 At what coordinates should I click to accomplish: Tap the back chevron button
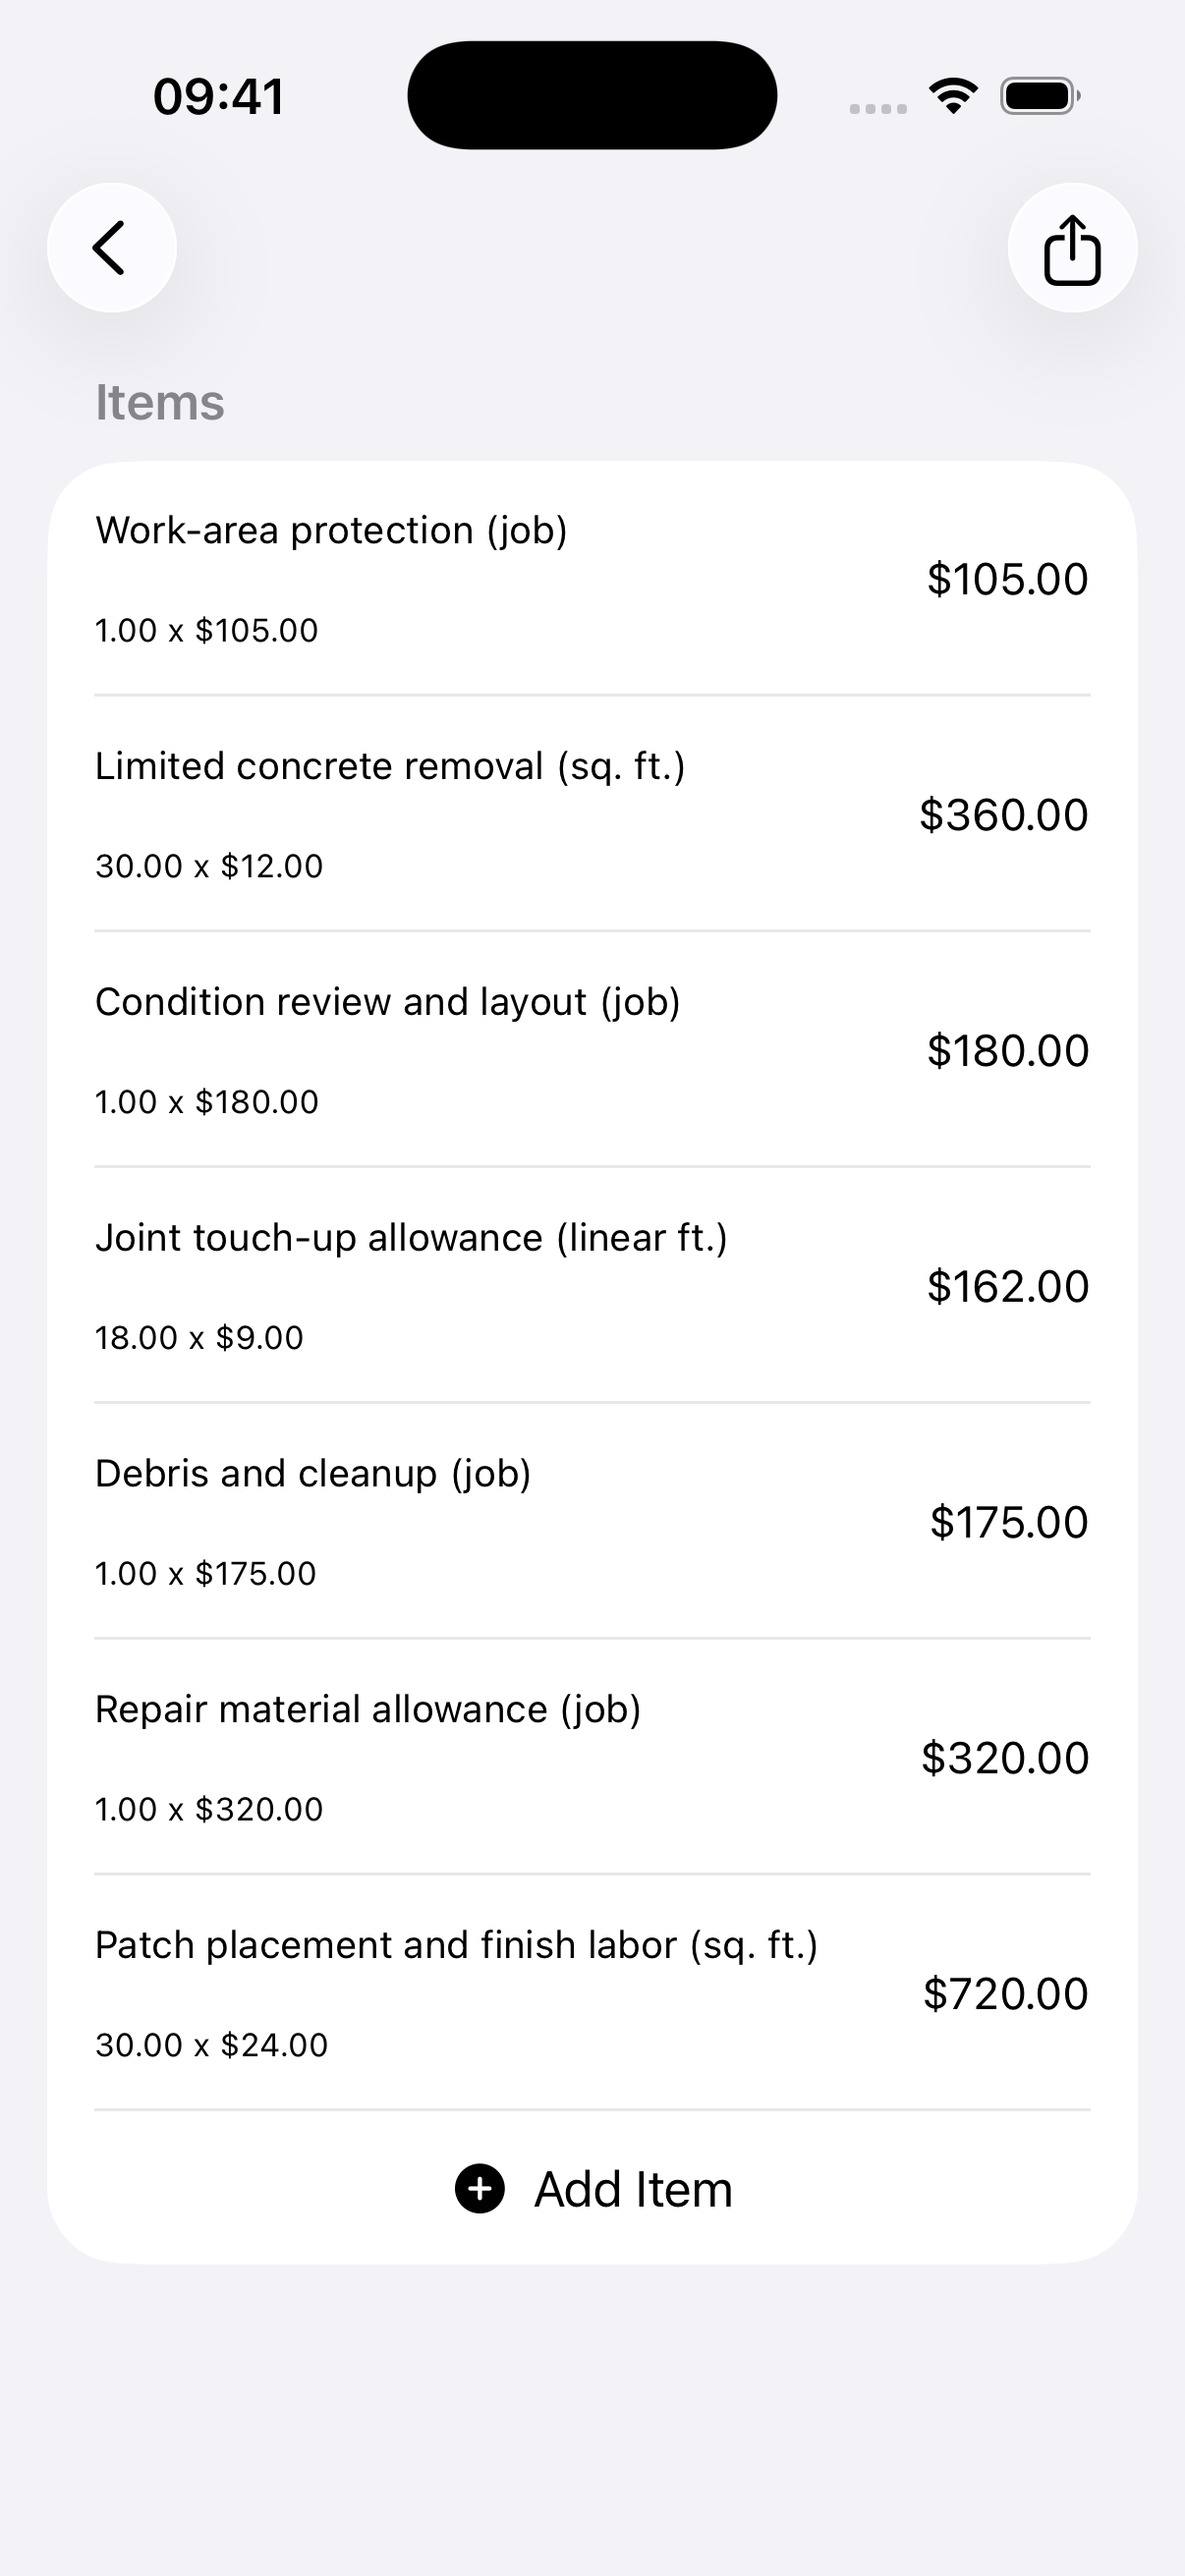click(111, 247)
